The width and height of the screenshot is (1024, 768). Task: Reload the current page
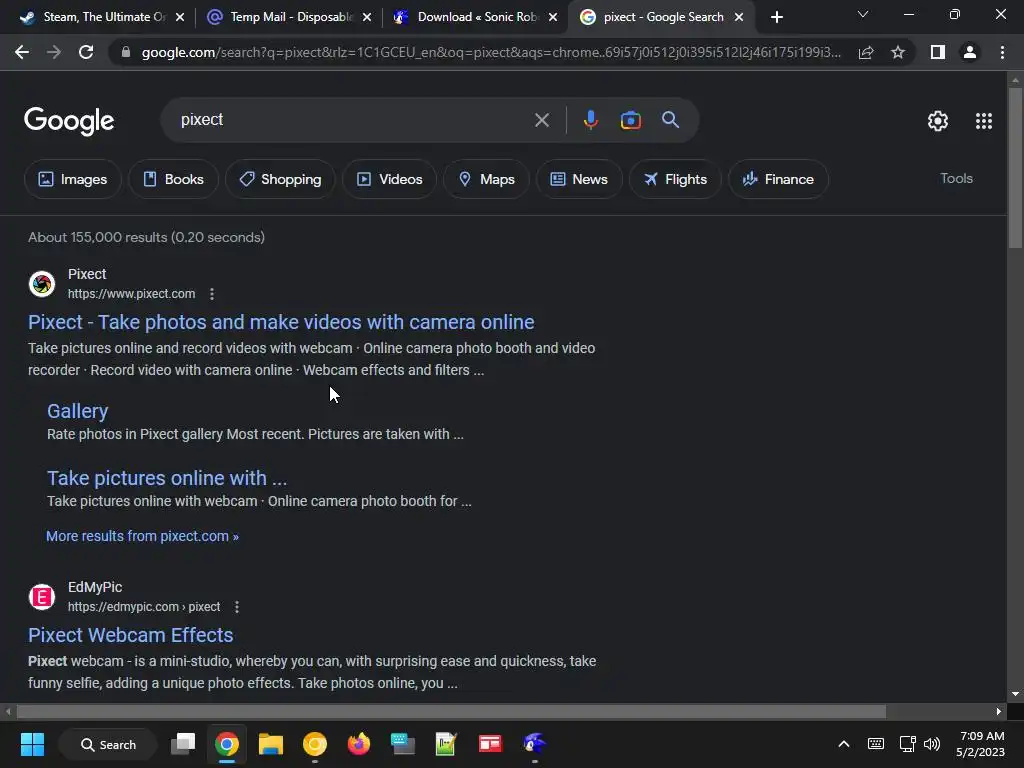point(86,52)
